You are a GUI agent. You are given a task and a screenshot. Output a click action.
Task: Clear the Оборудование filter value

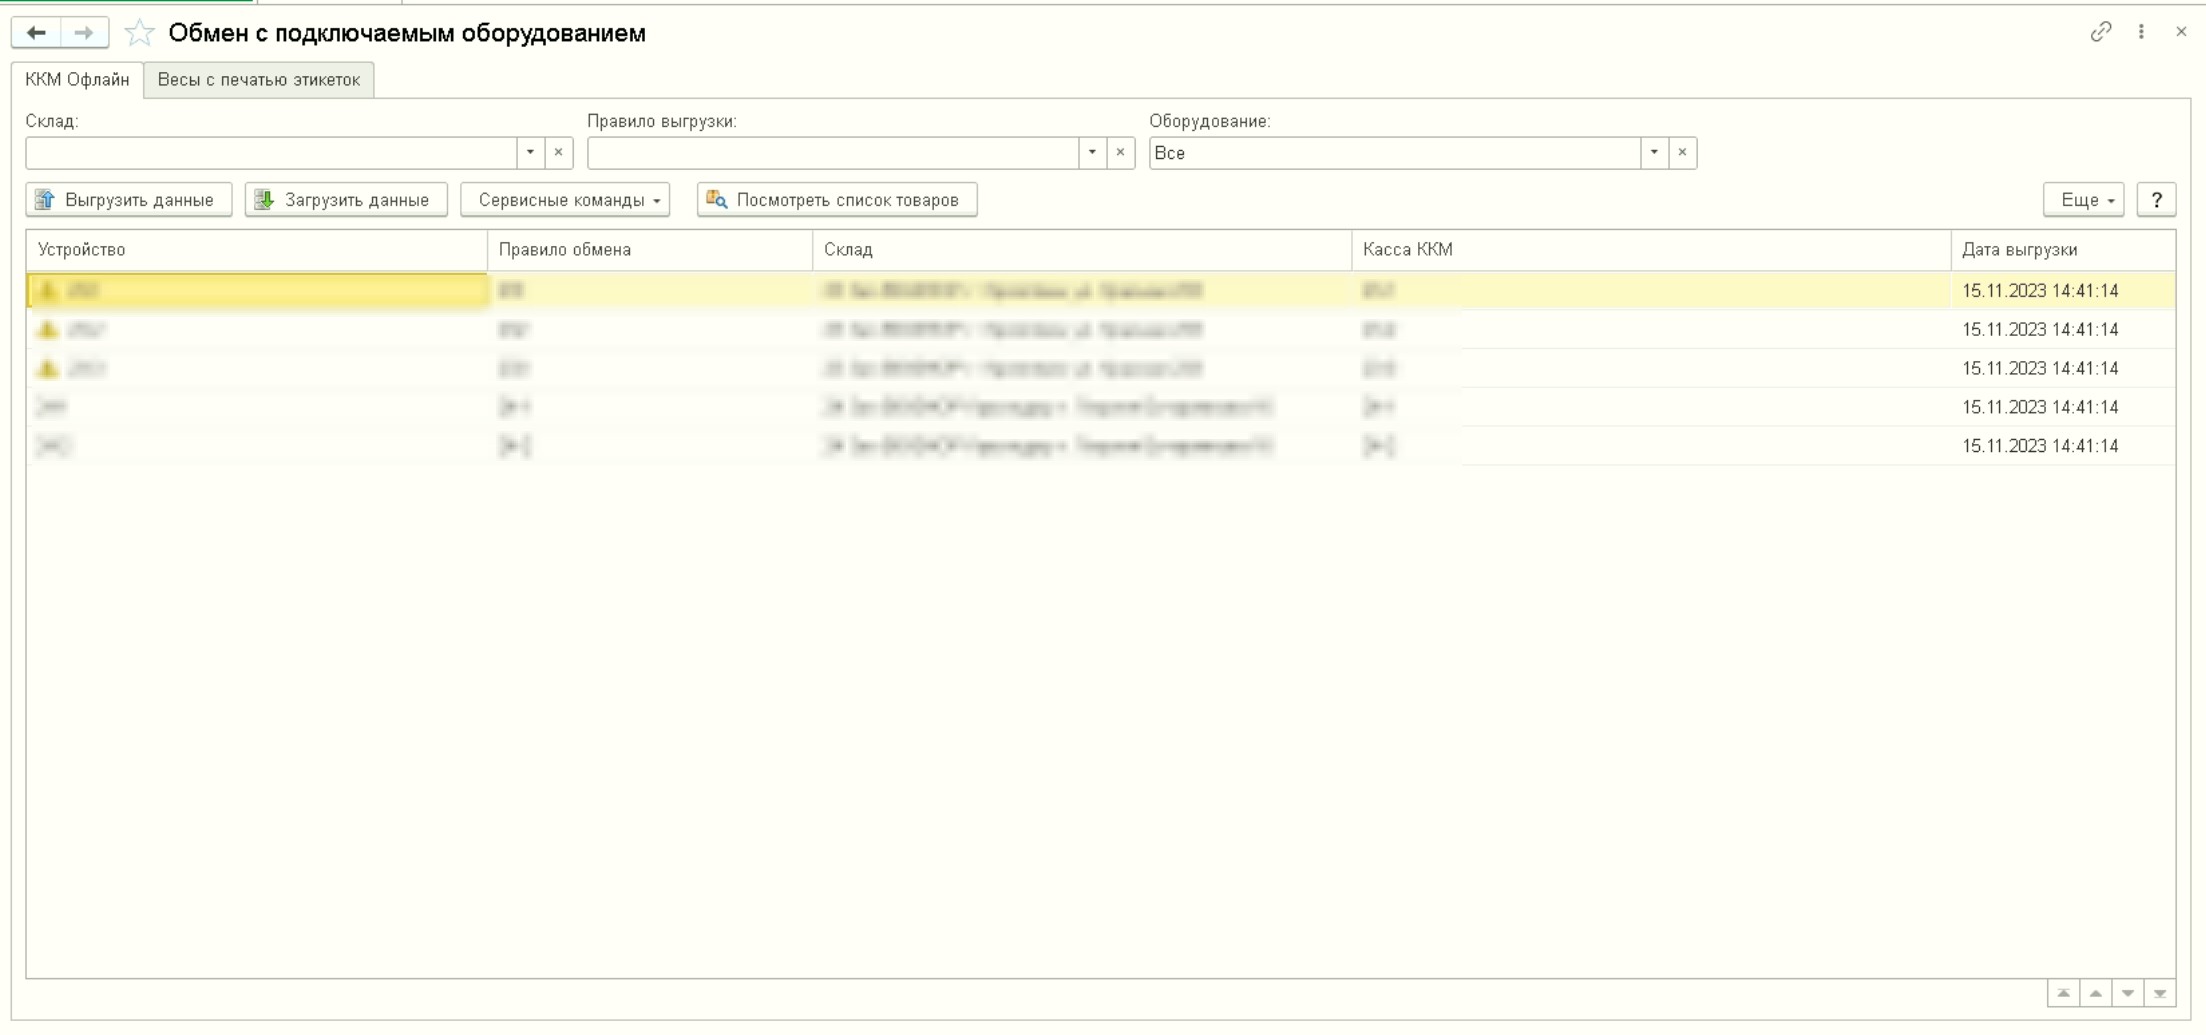tap(1682, 153)
